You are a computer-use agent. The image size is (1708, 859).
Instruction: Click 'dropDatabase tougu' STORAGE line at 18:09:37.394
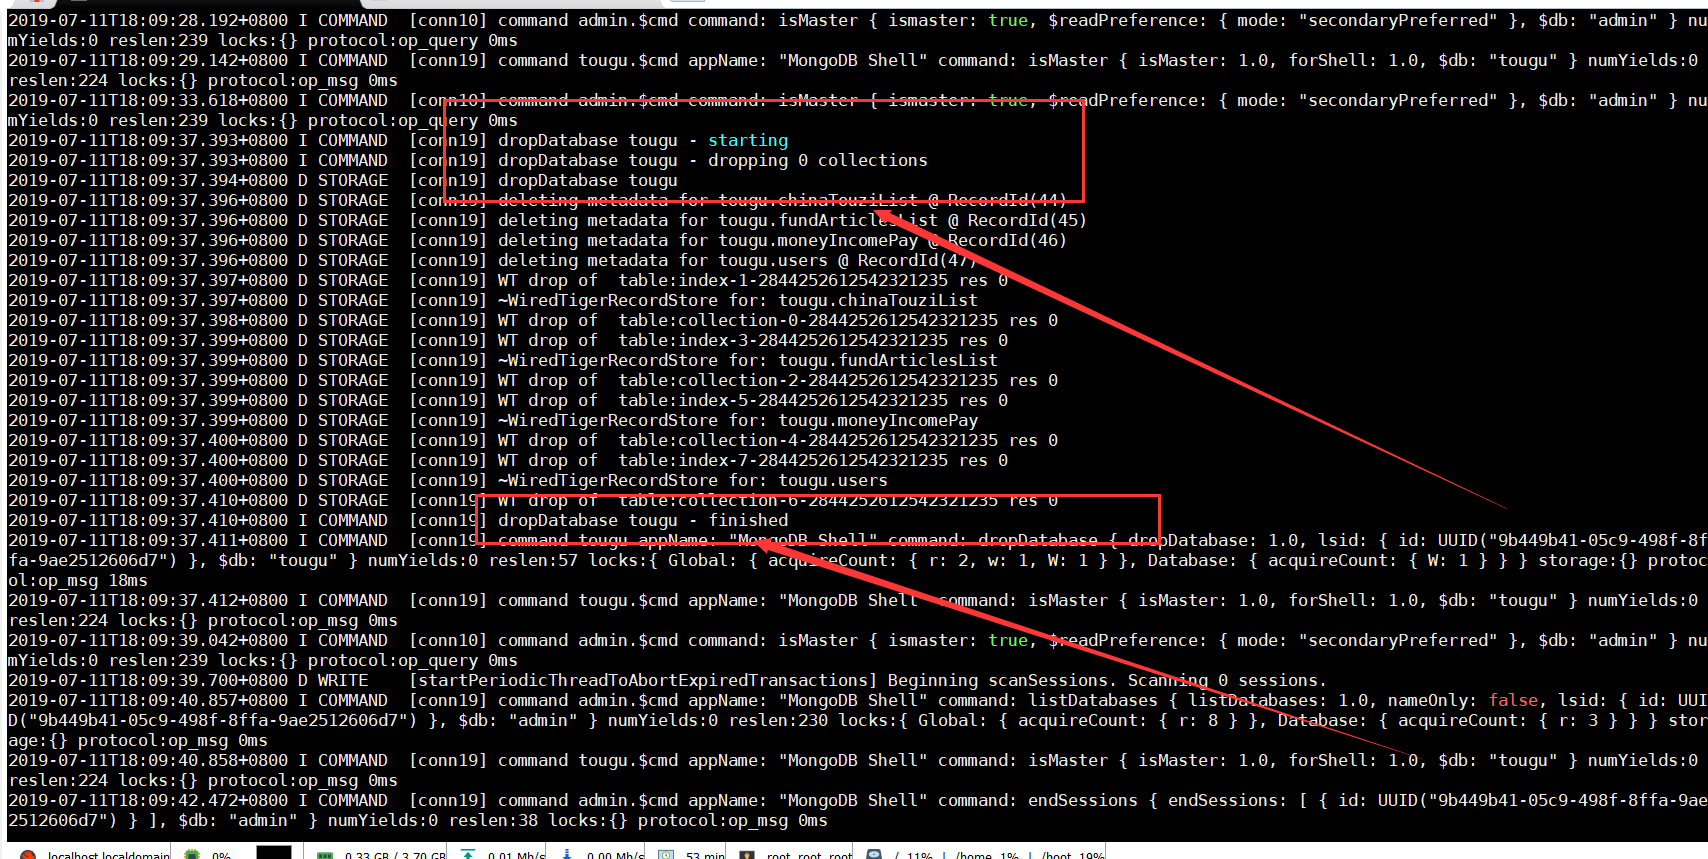(588, 180)
